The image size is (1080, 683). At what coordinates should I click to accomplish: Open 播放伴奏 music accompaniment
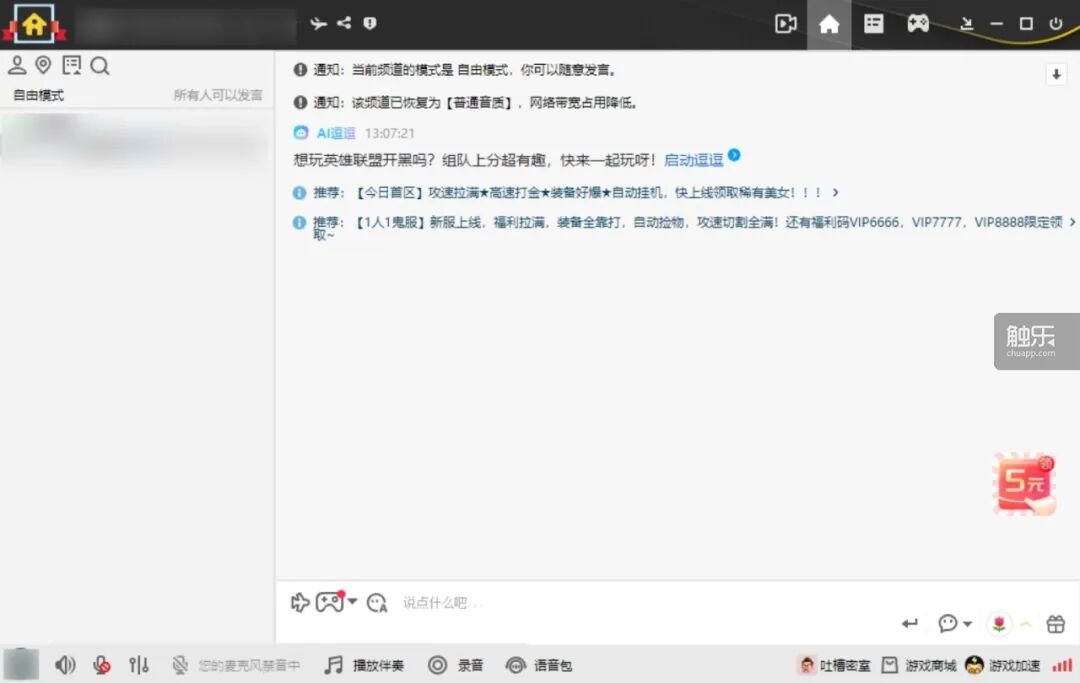pos(365,665)
